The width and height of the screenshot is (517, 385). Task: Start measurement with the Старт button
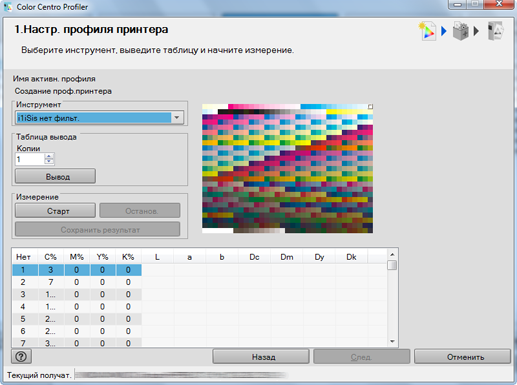(x=55, y=211)
